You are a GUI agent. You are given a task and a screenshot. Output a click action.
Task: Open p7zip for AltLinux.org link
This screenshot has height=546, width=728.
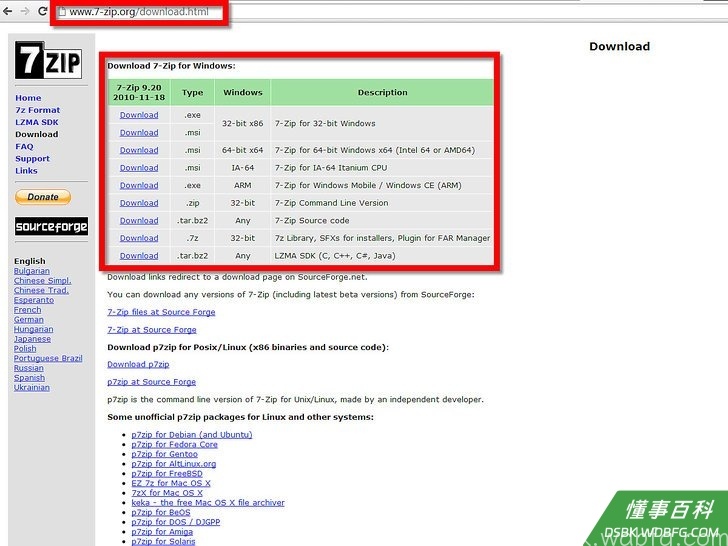tap(174, 464)
